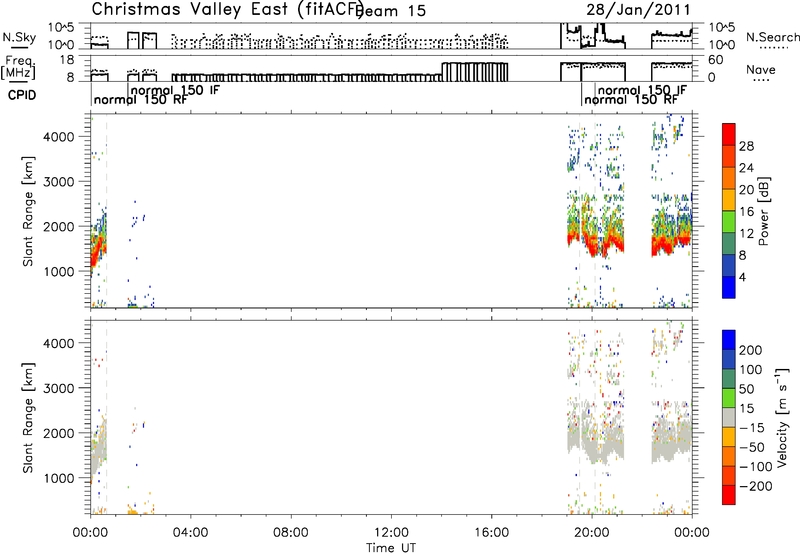
Task: Select the light green Power segment between 12 and 16
Action: coord(729,222)
